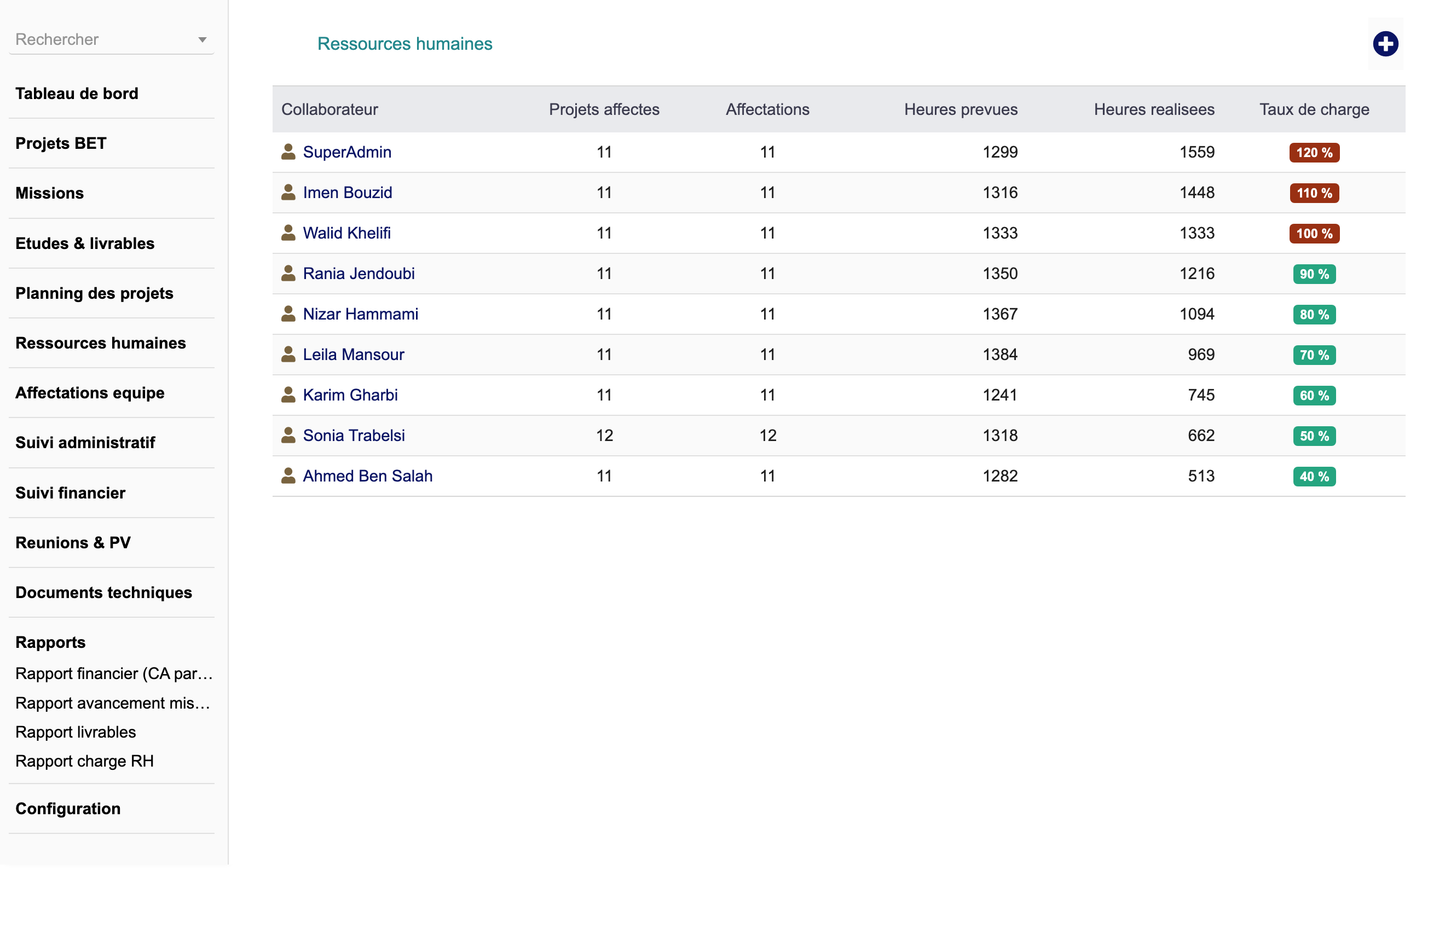Image resolution: width=1445 pixels, height=928 pixels.
Task: Open Rapport financier (CA par…) report
Action: pos(114,673)
